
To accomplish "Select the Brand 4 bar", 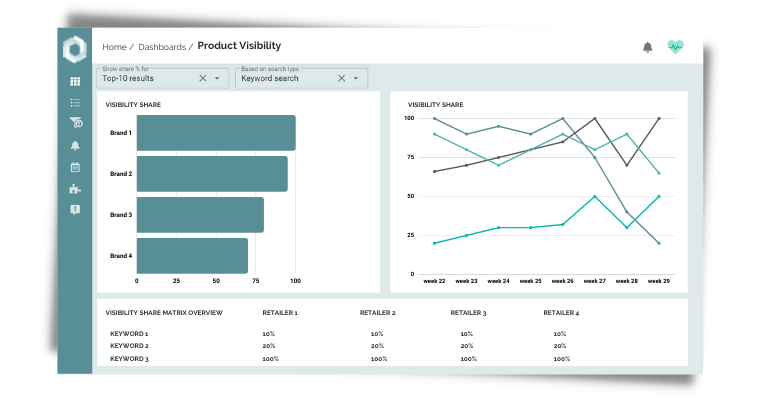I will pos(192,255).
